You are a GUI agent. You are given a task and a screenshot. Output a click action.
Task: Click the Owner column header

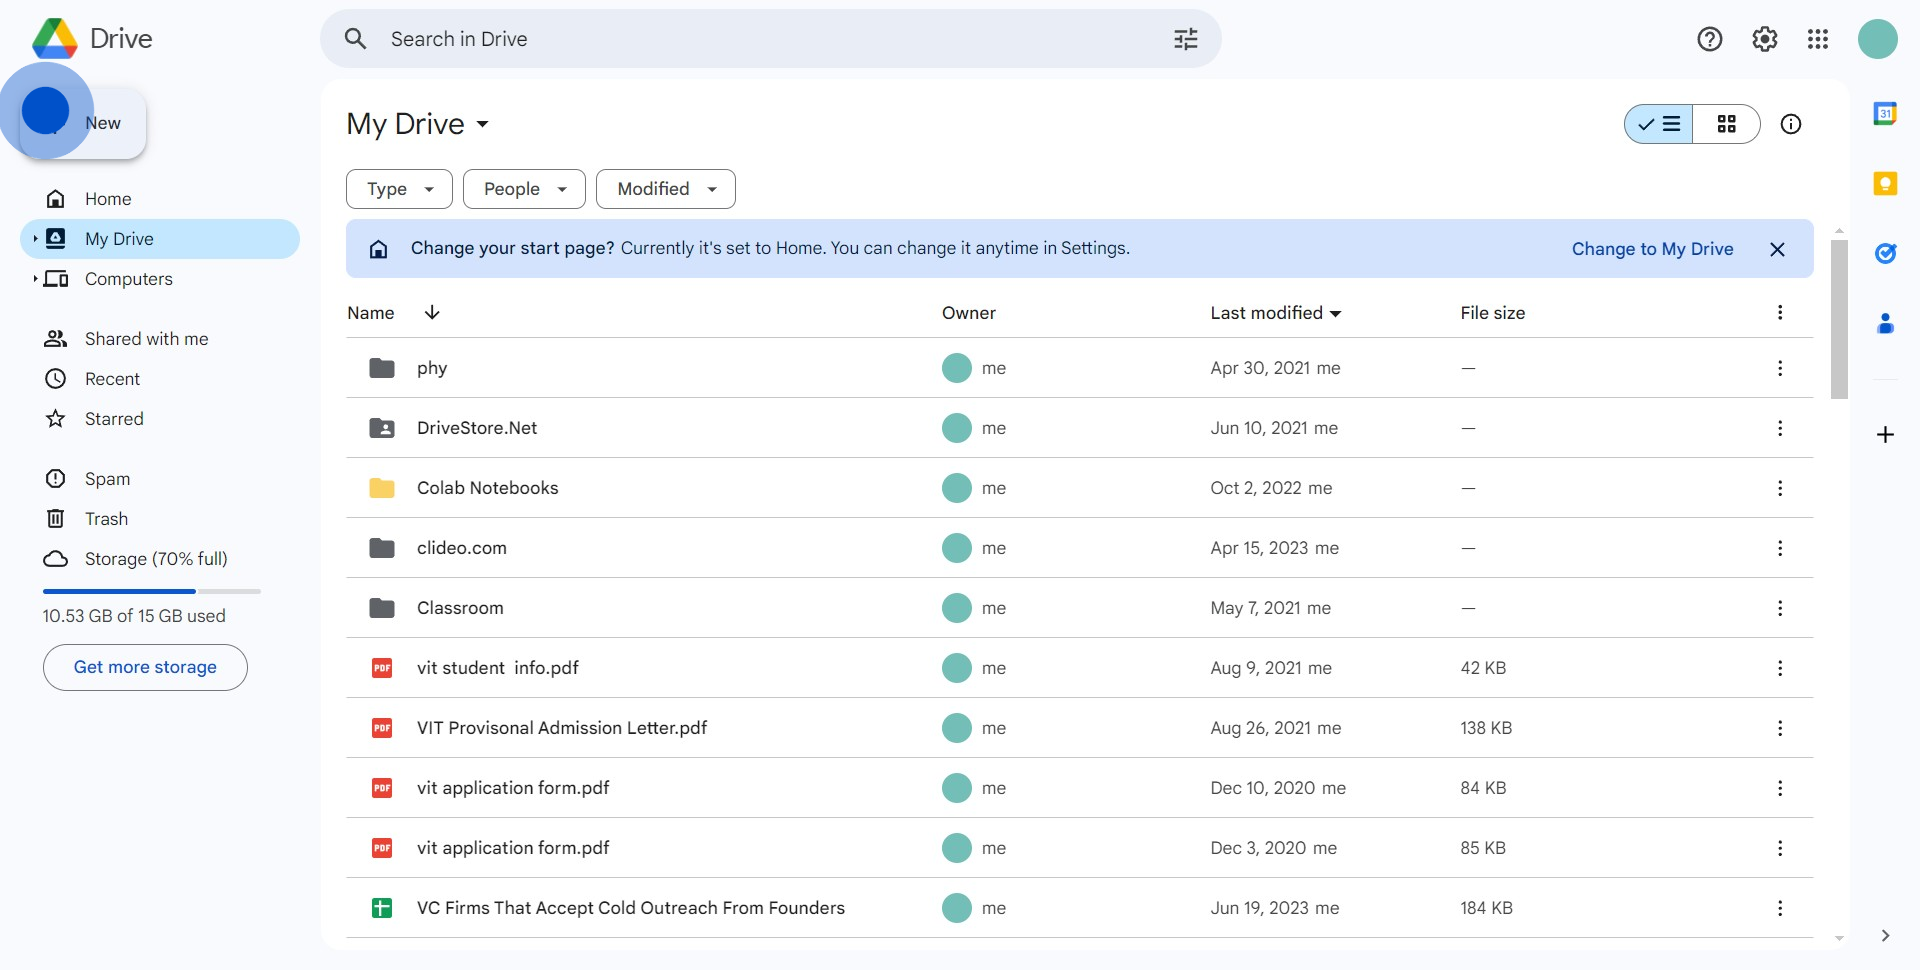(x=969, y=313)
